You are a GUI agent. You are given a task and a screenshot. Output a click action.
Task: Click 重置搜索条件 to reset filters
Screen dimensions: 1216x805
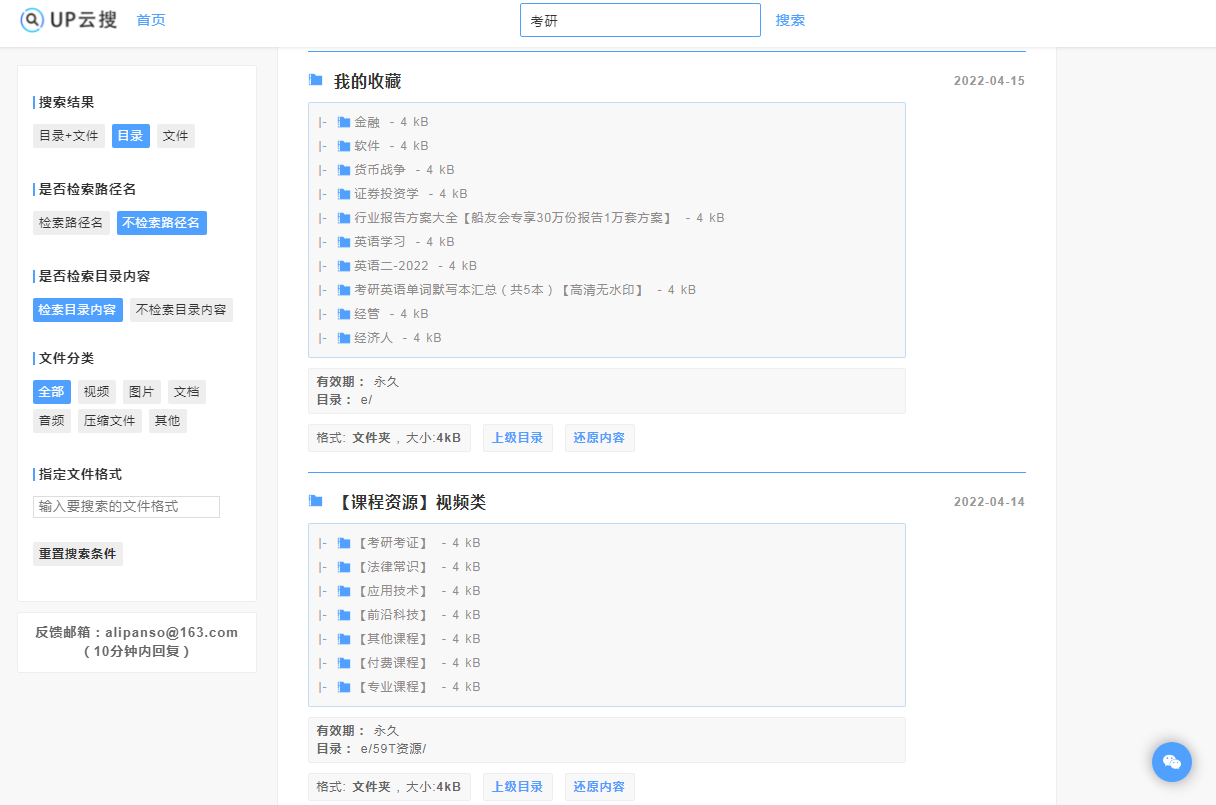(78, 554)
